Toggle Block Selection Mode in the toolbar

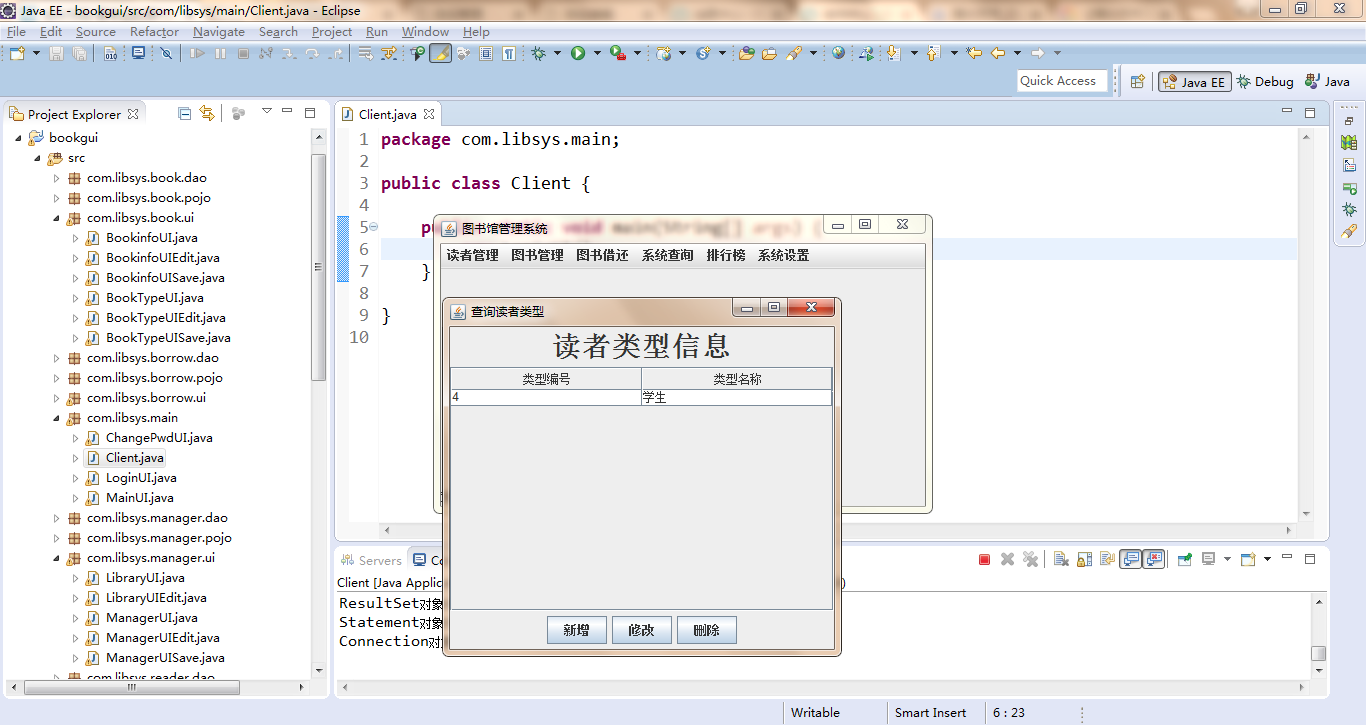pyautogui.click(x=485, y=53)
